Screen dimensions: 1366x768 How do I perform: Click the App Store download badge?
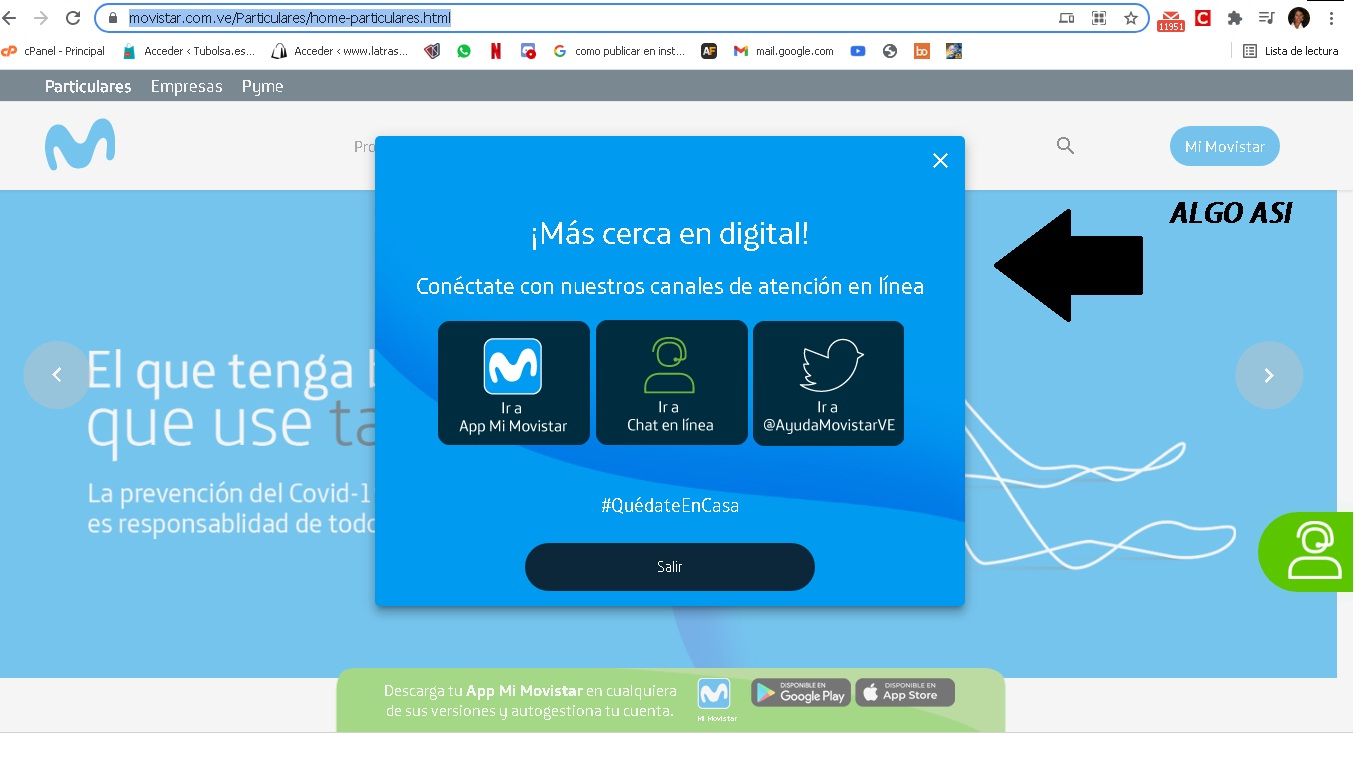(905, 692)
